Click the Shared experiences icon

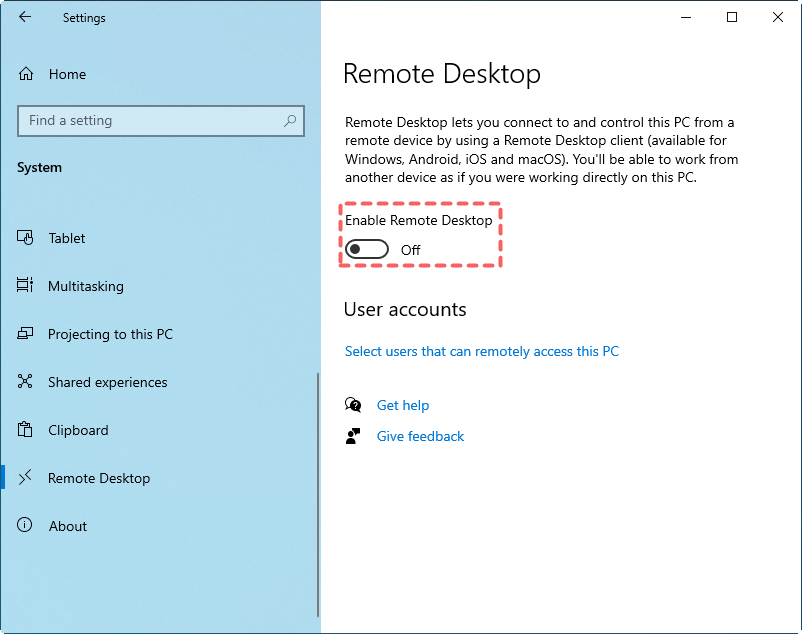26,382
